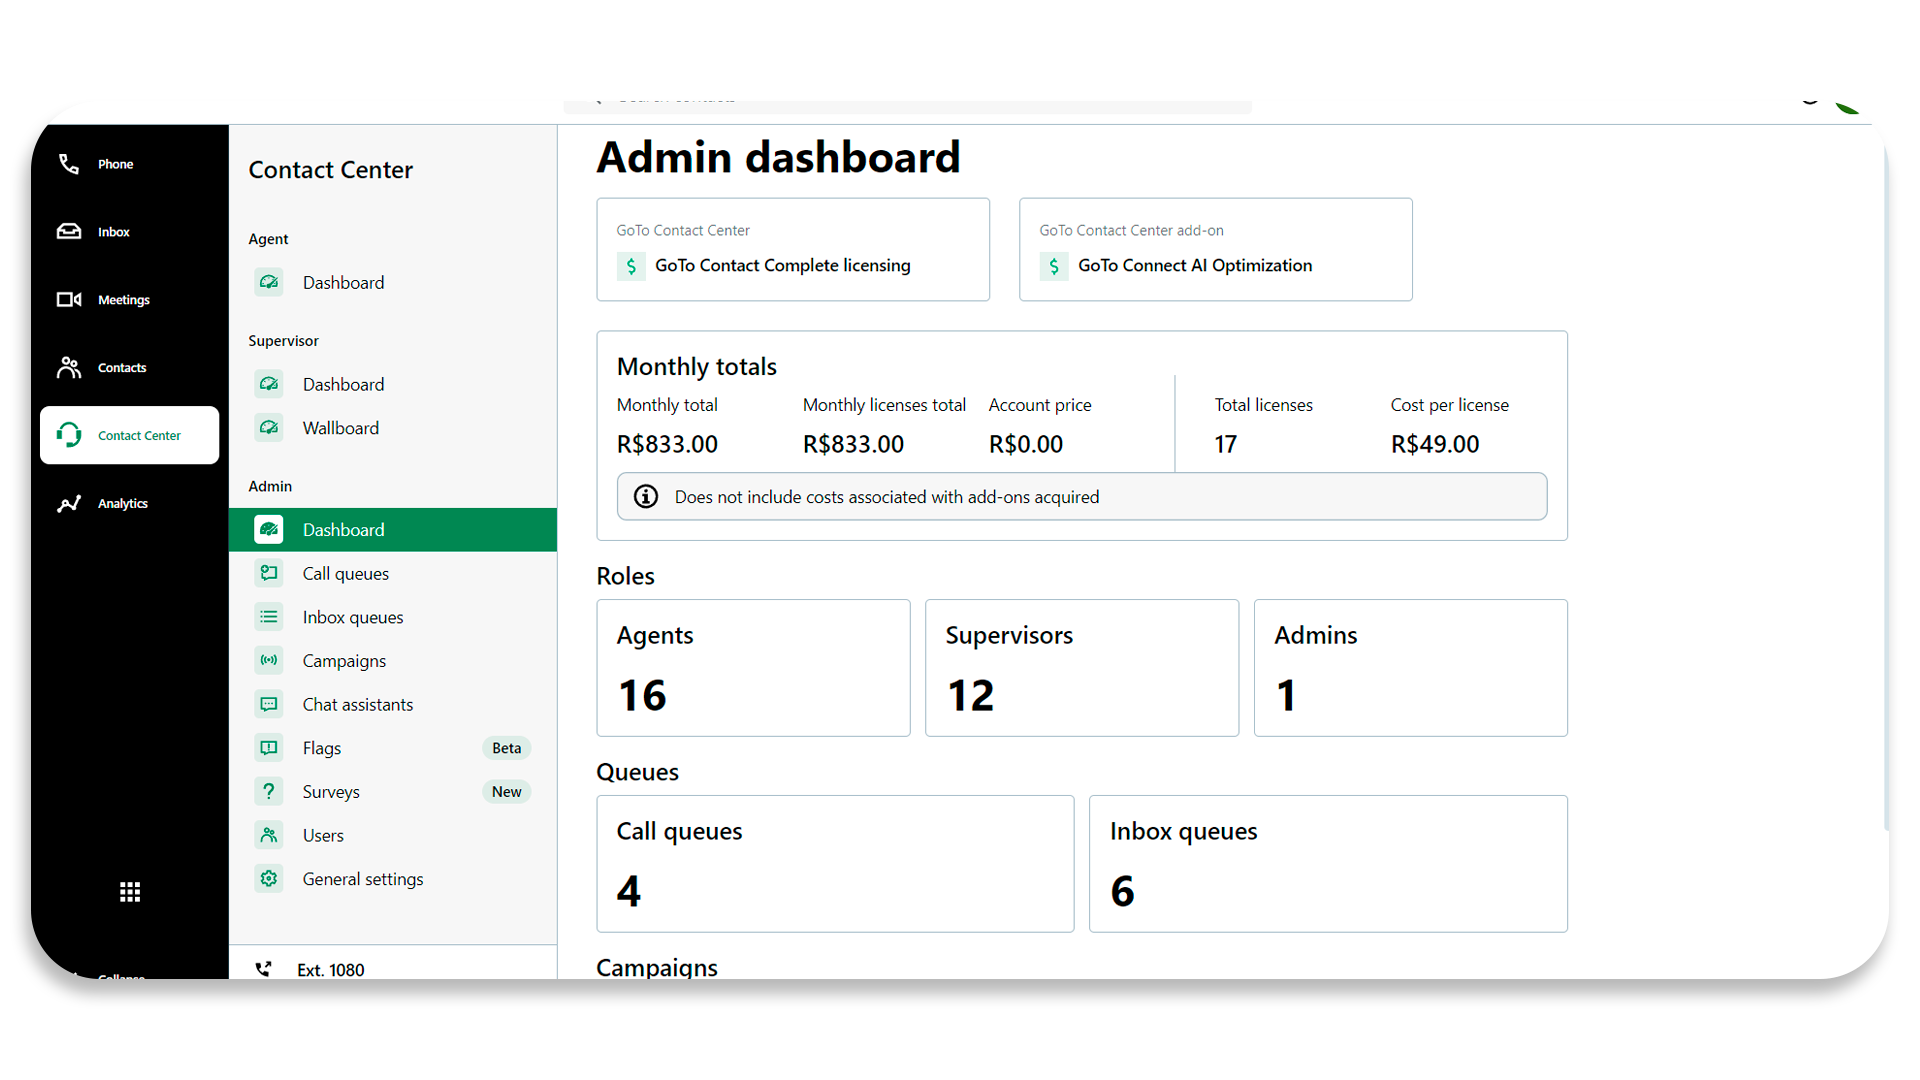The image size is (1920, 1080).
Task: Click the extension phone icon near Ext. 1080
Action: (263, 969)
